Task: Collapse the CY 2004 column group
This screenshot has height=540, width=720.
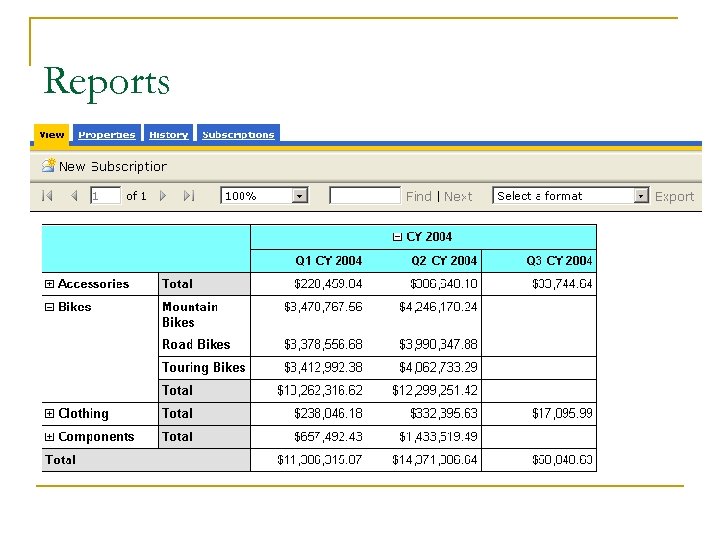Action: pyautogui.click(x=397, y=237)
